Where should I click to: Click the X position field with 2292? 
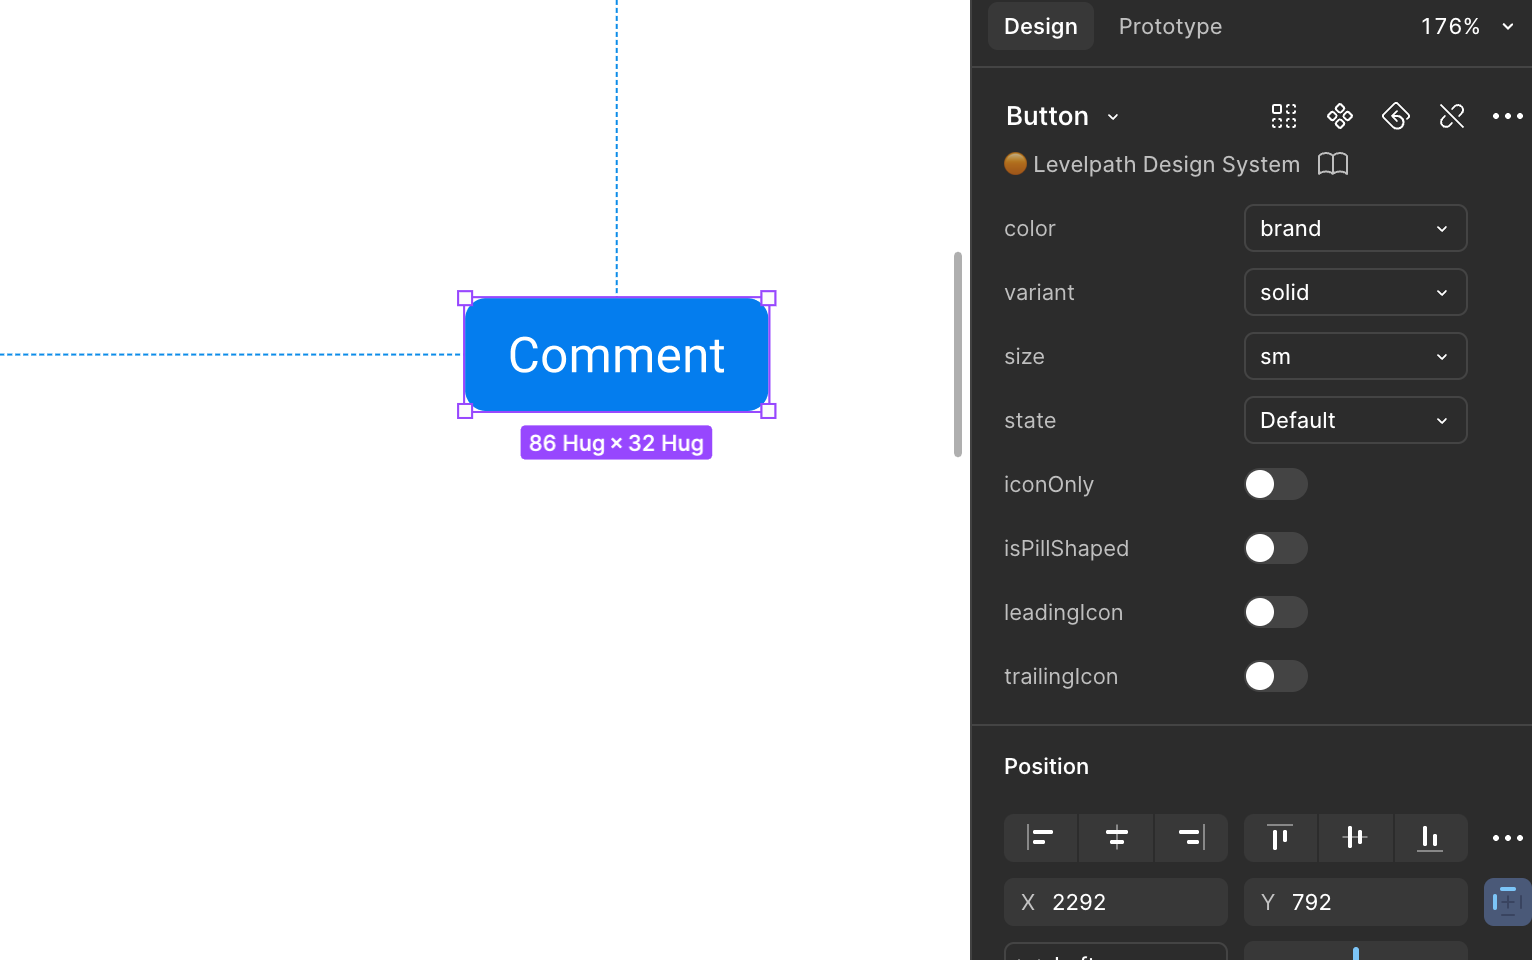pyautogui.click(x=1116, y=902)
